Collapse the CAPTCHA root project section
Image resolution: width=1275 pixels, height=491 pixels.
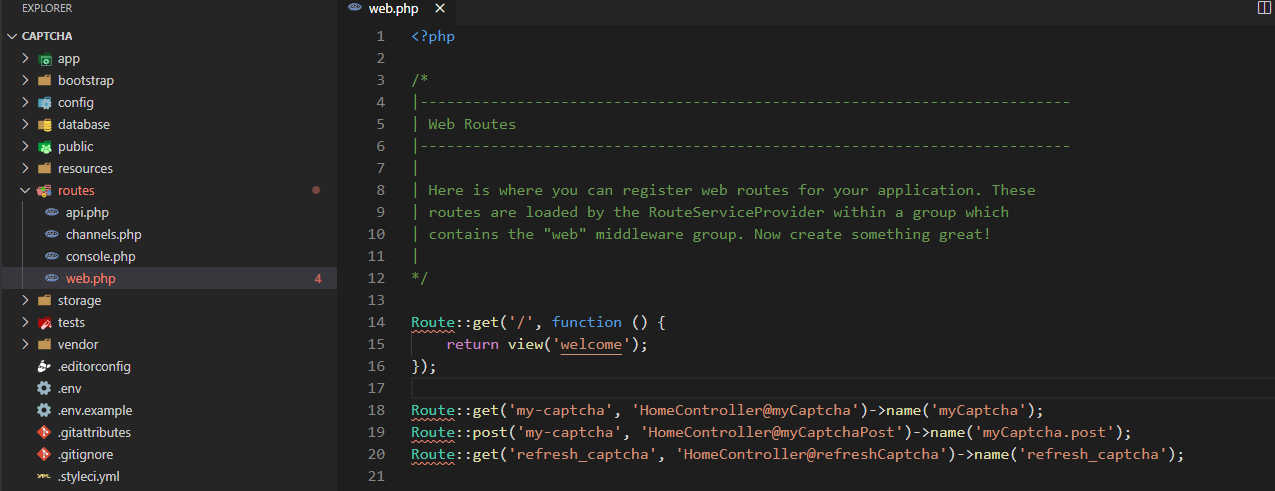(12, 36)
